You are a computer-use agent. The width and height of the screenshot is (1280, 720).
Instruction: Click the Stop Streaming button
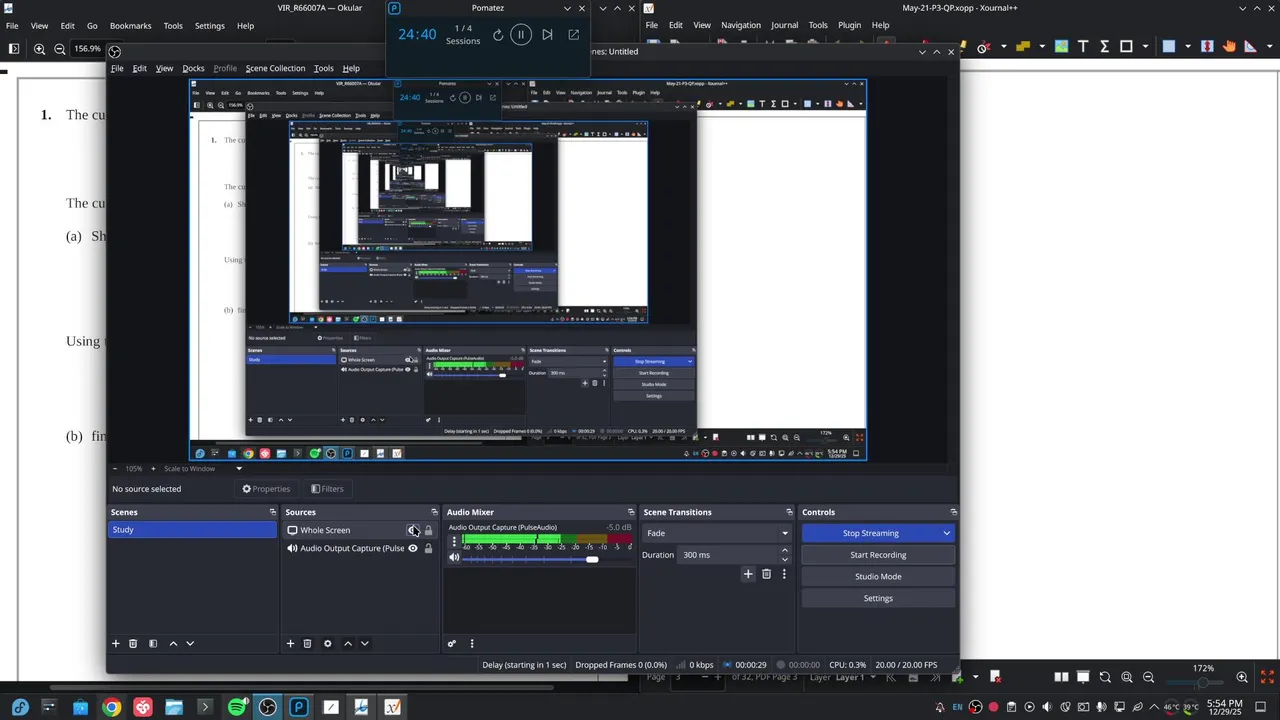point(871,533)
